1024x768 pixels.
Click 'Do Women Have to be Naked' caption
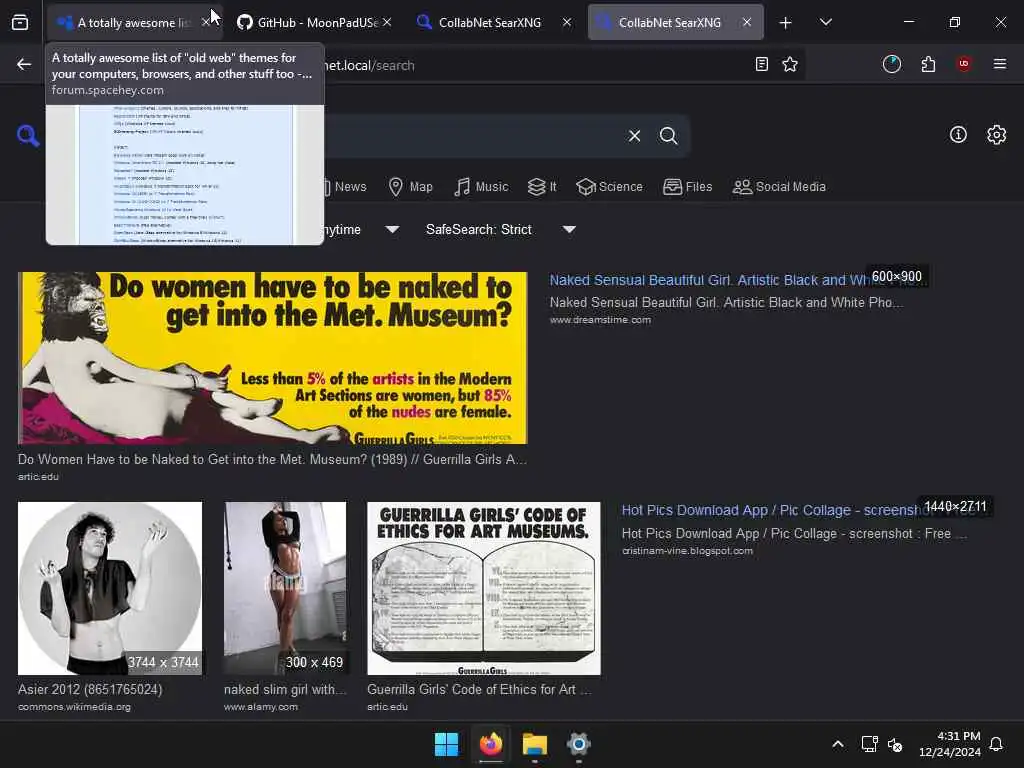click(272, 459)
